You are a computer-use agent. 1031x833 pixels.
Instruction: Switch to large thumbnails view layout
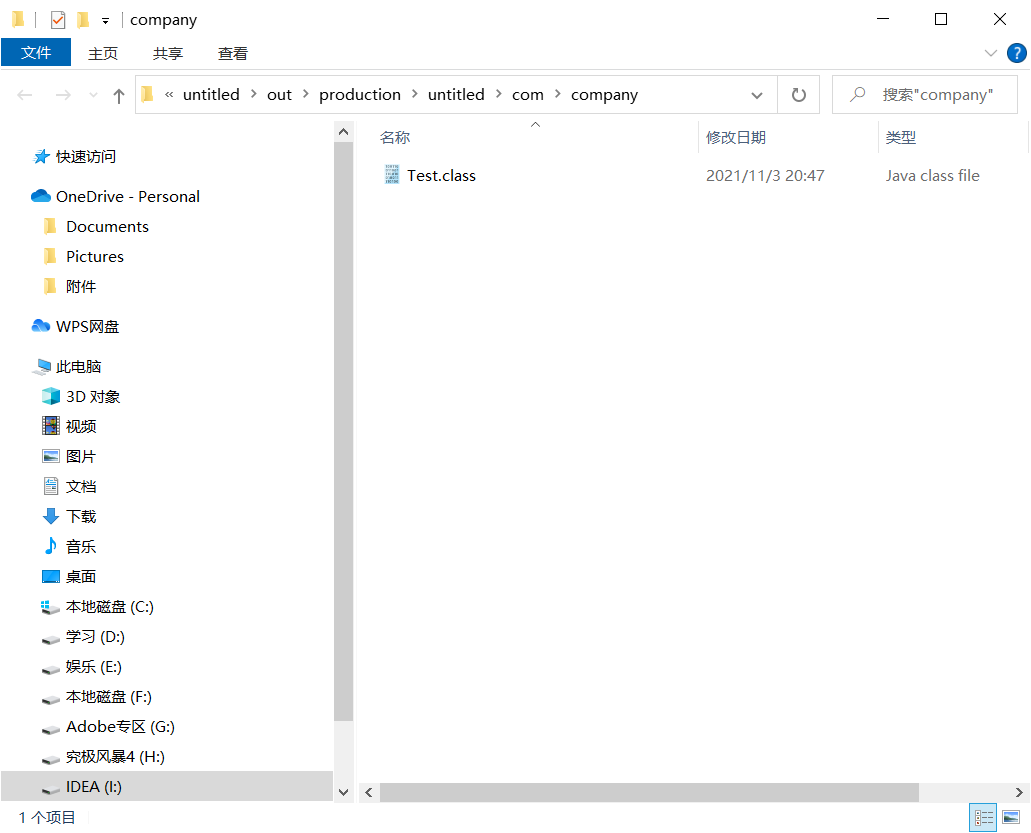(x=1011, y=817)
